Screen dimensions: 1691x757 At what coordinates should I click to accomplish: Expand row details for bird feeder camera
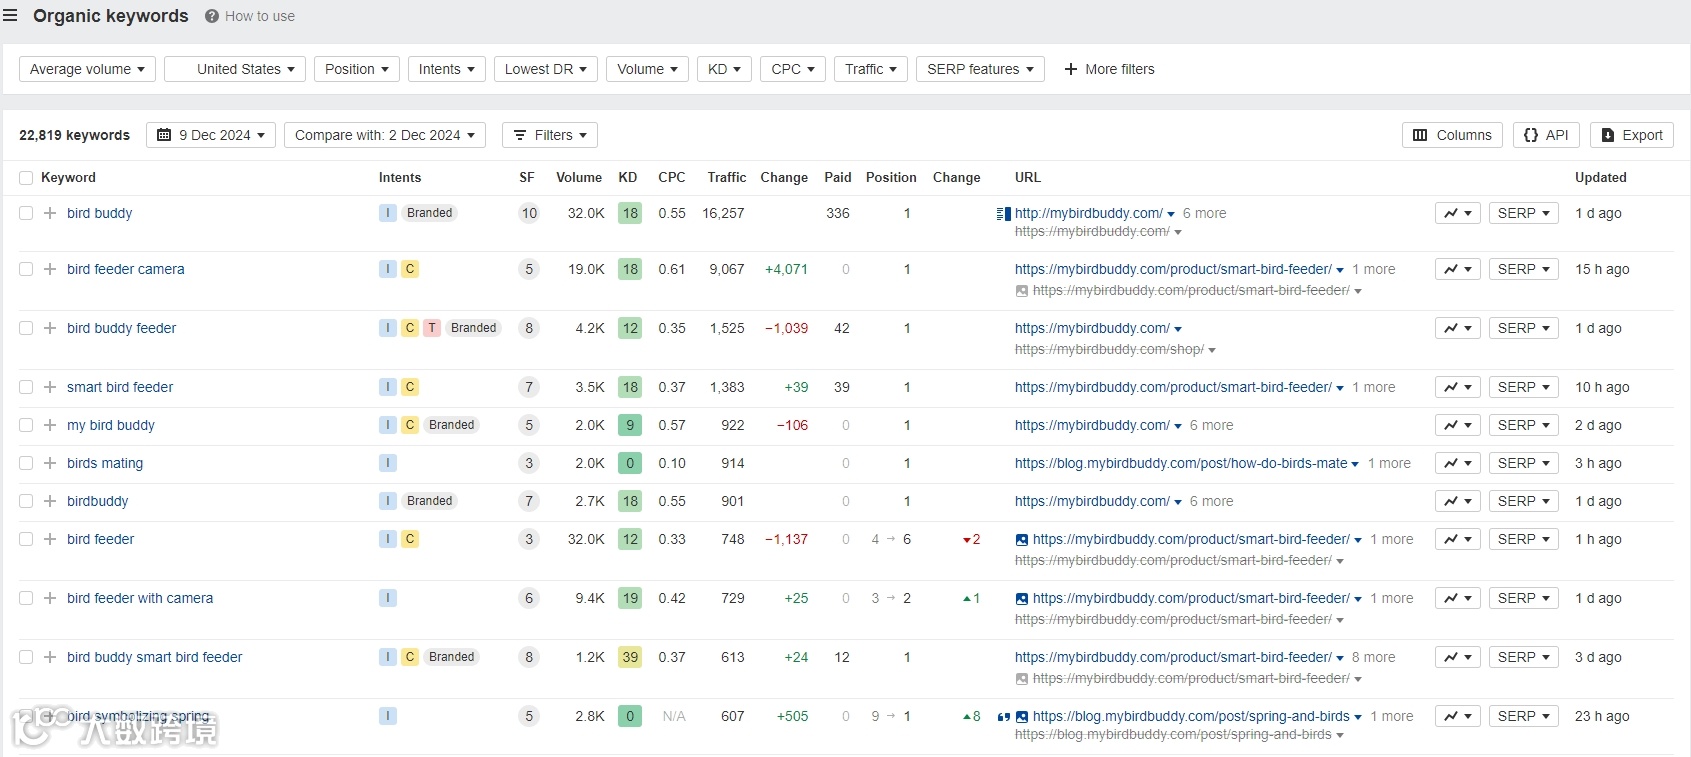point(50,269)
